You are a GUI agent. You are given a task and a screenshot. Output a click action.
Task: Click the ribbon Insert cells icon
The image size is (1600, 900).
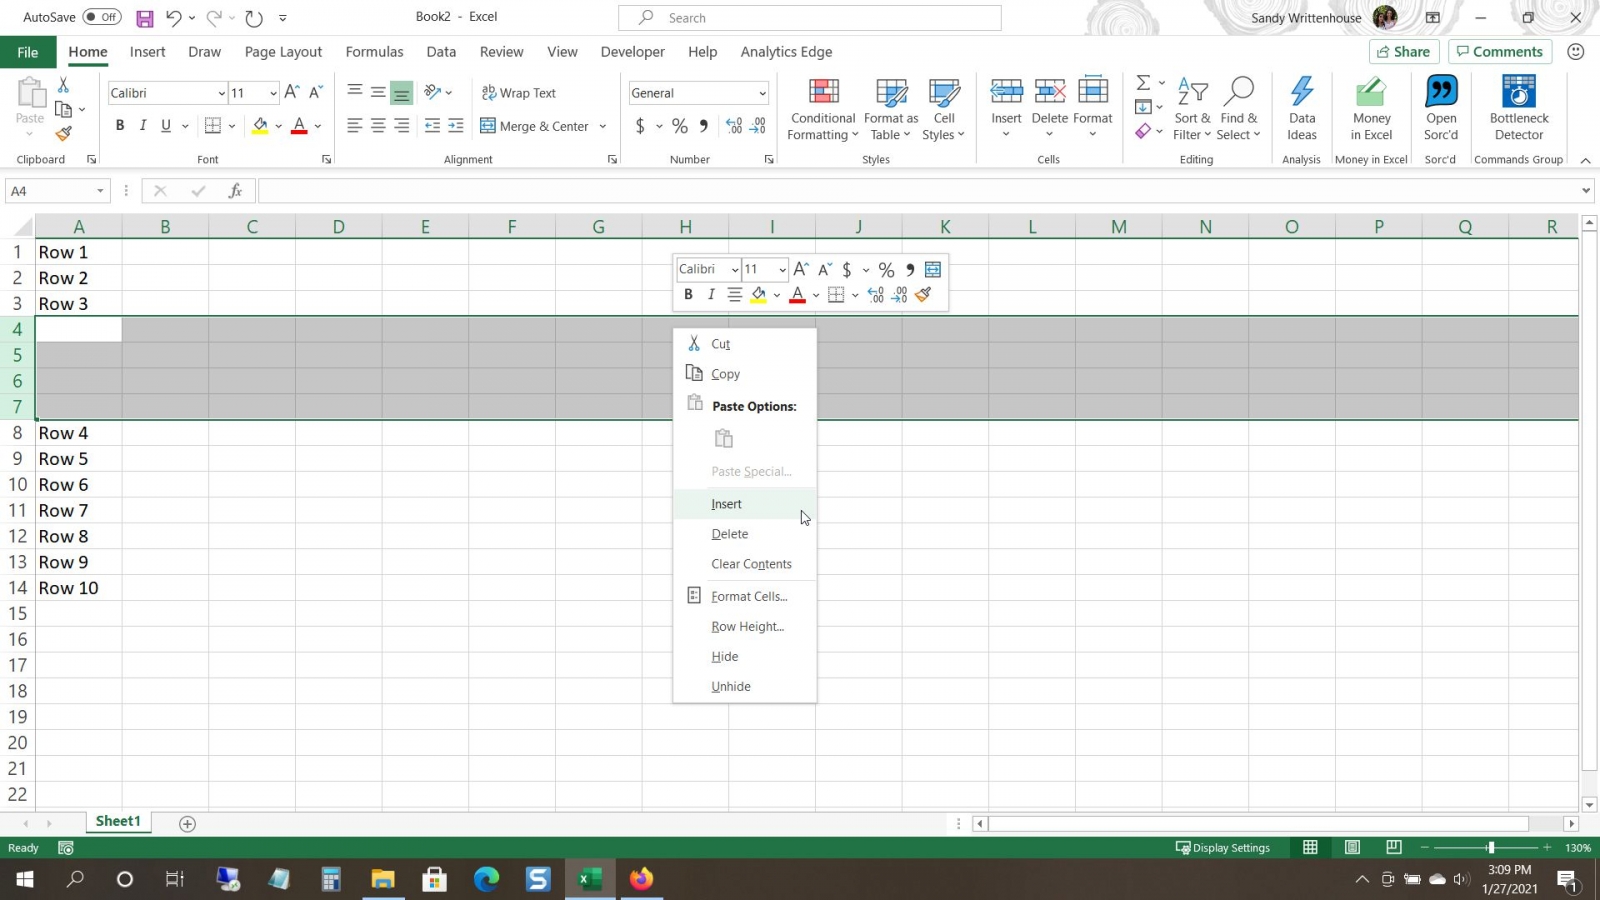click(1006, 92)
